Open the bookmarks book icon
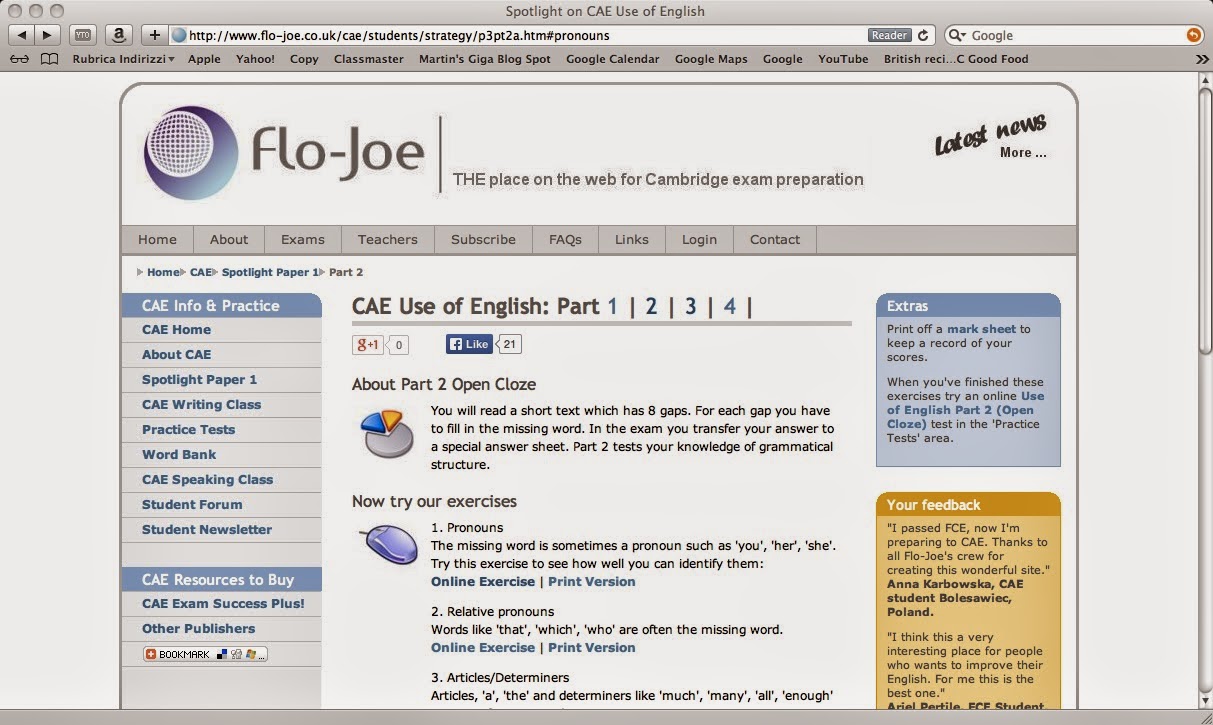The height and width of the screenshot is (725, 1213). point(49,59)
